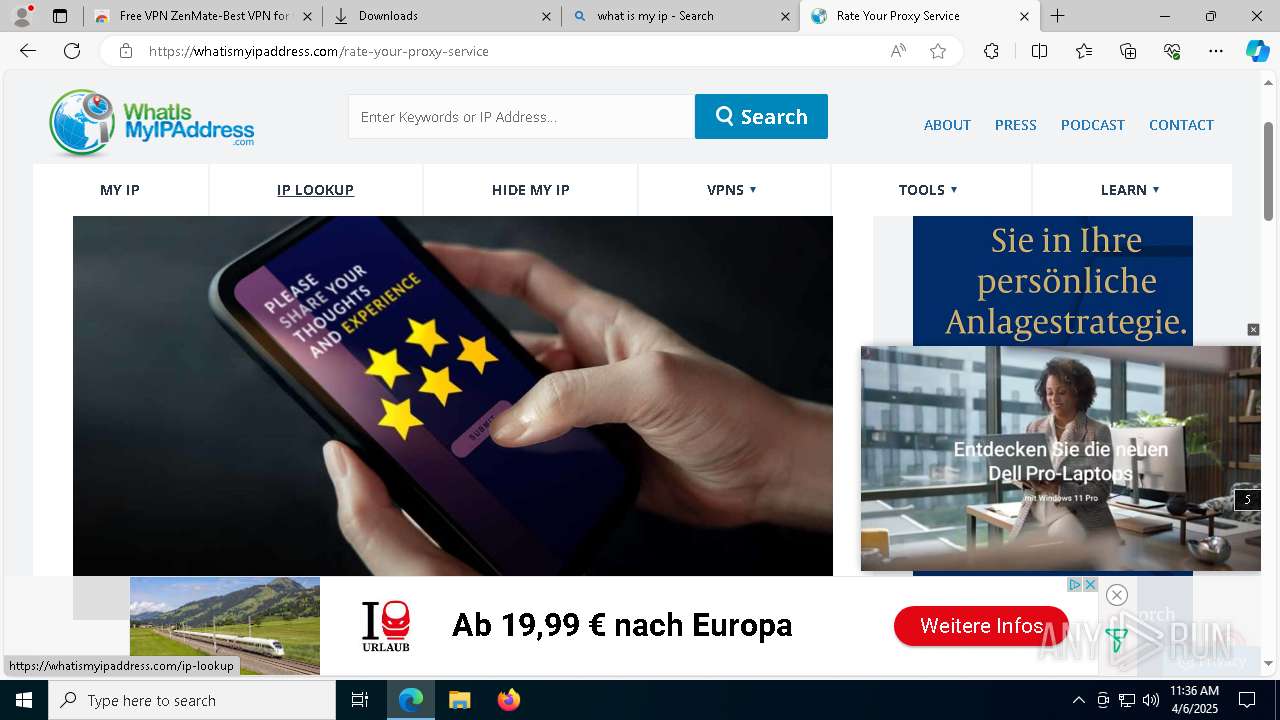
Task: Open the IP LOOKUP menu item
Action: pos(315,190)
